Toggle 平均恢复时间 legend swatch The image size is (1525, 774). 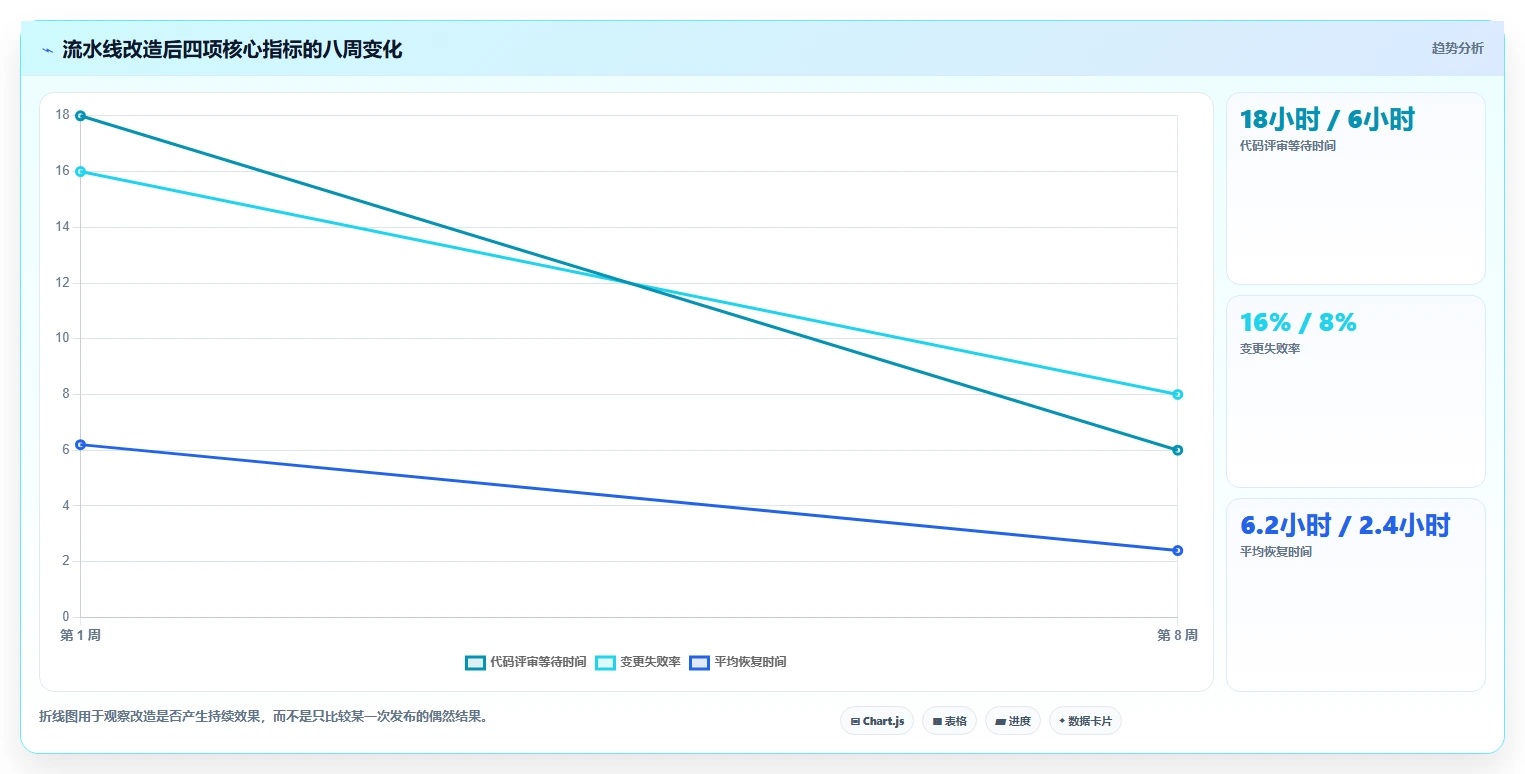700,662
